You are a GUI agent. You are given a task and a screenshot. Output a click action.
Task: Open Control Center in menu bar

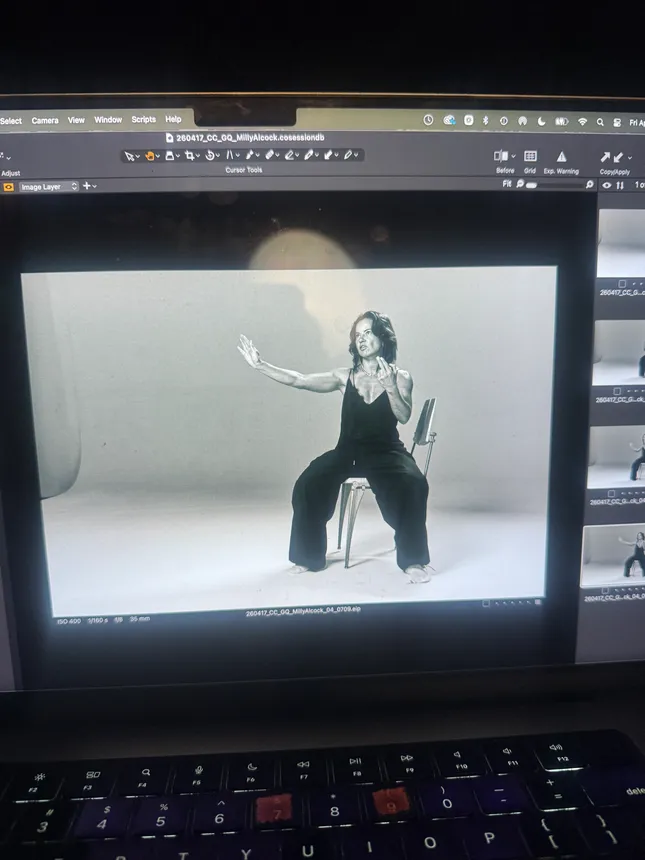click(x=617, y=123)
